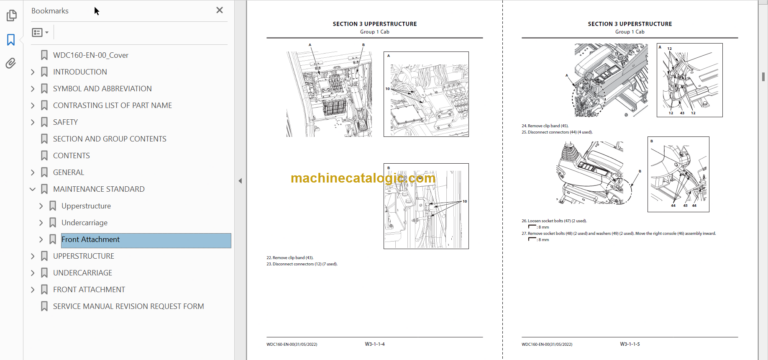Go to CONTRASTING LIST OF PART NAME
Screen dimensions: 768x360
click(x=112, y=105)
